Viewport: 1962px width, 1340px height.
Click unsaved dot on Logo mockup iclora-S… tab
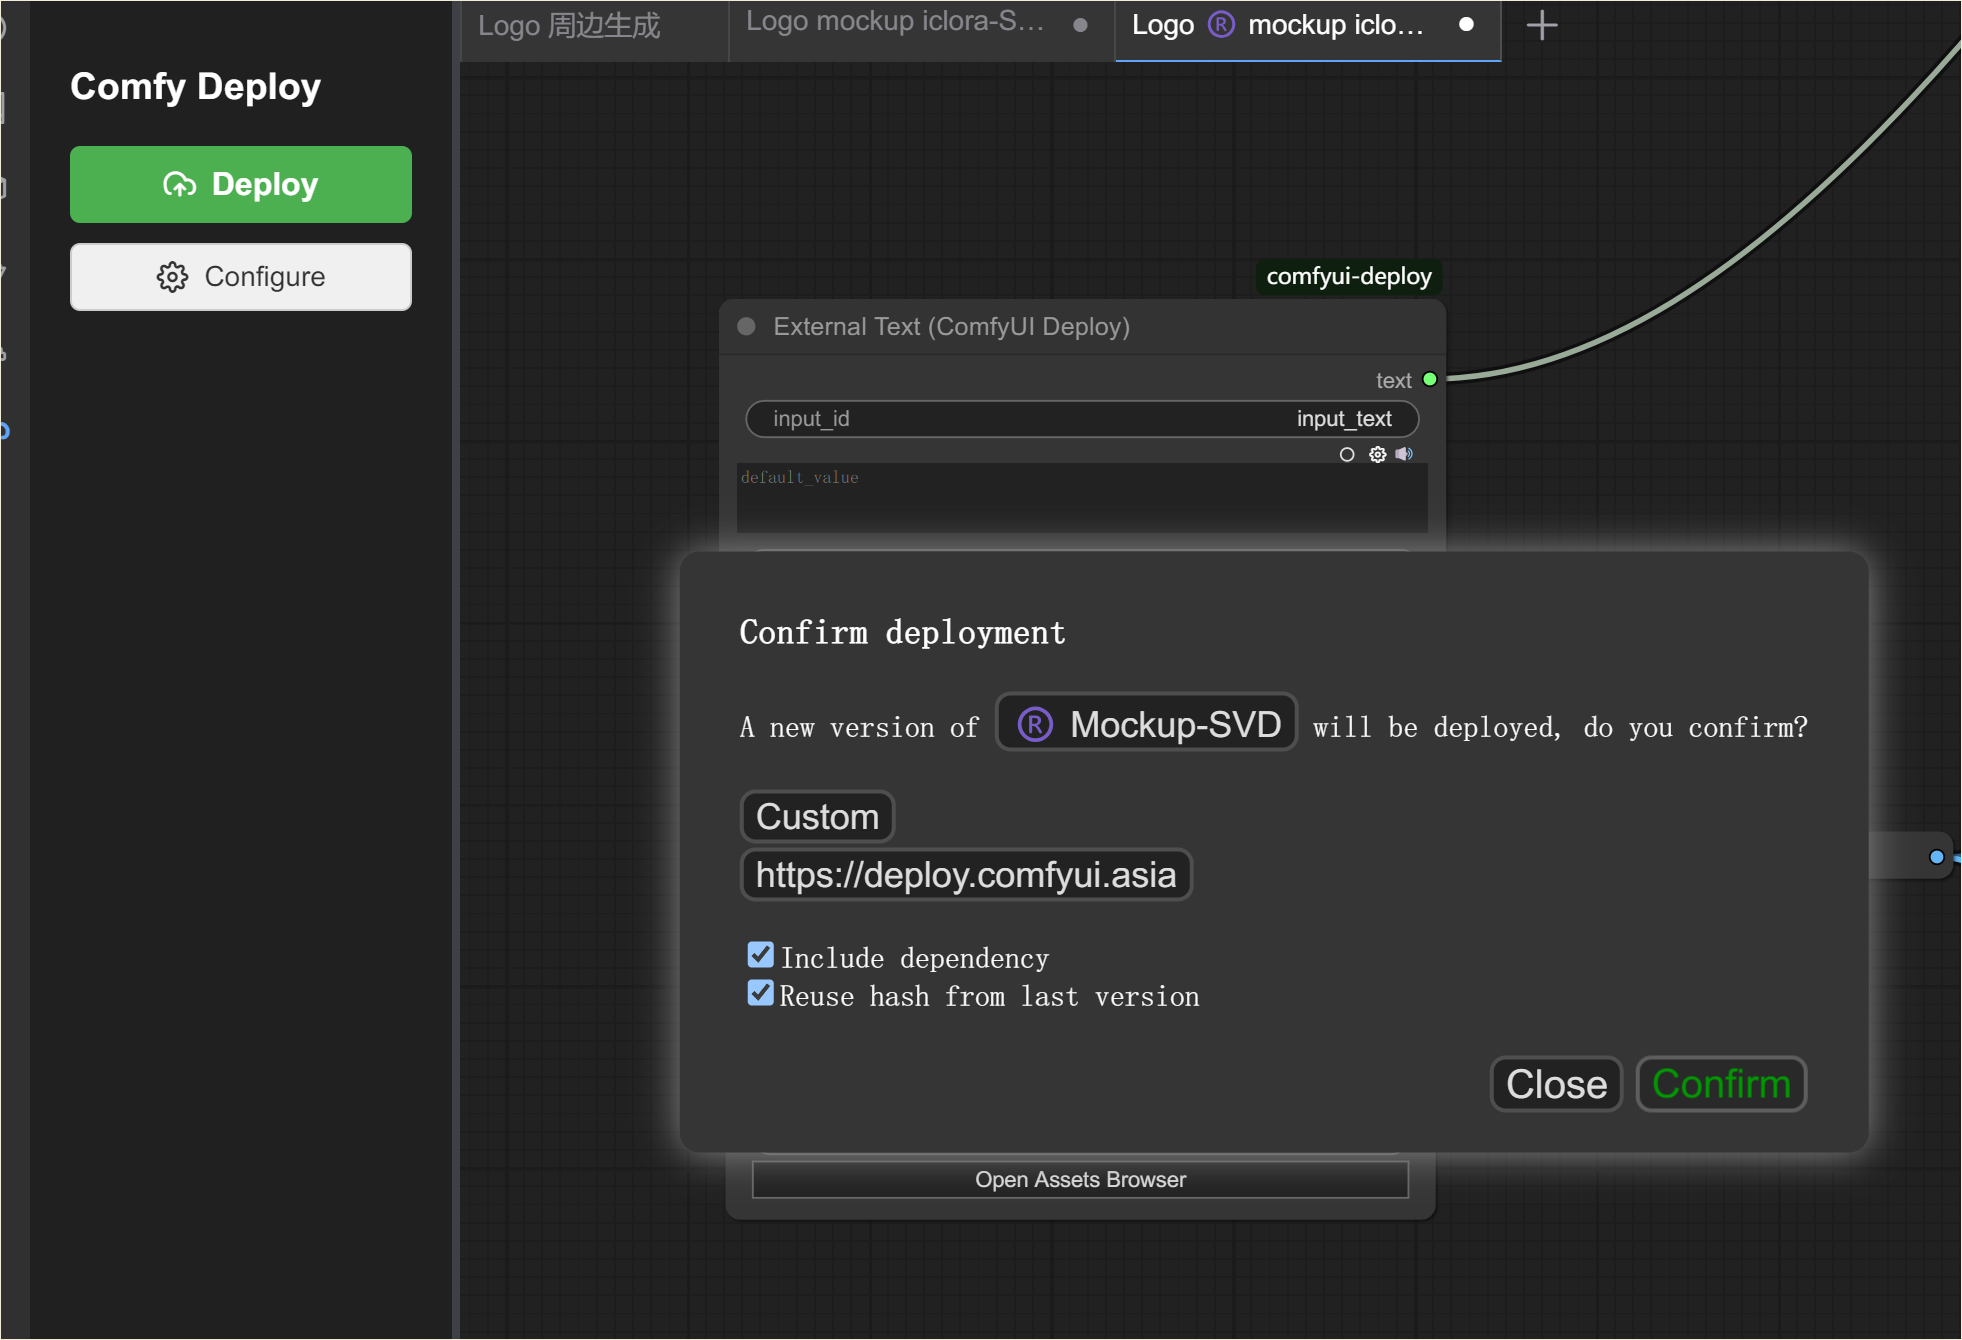(1080, 25)
